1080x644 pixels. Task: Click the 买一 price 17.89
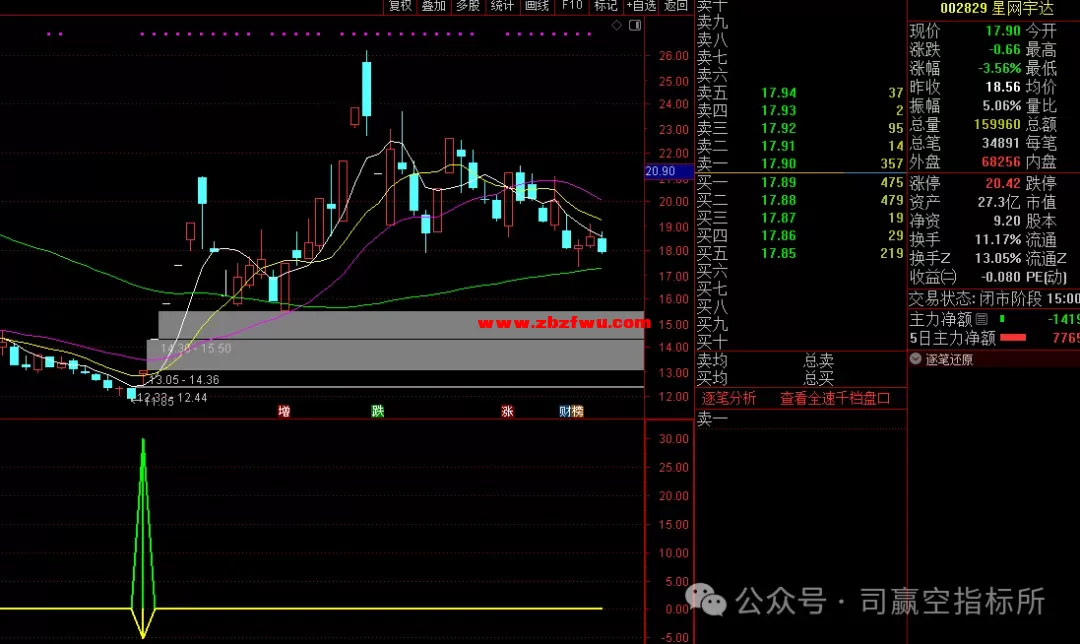pos(778,182)
